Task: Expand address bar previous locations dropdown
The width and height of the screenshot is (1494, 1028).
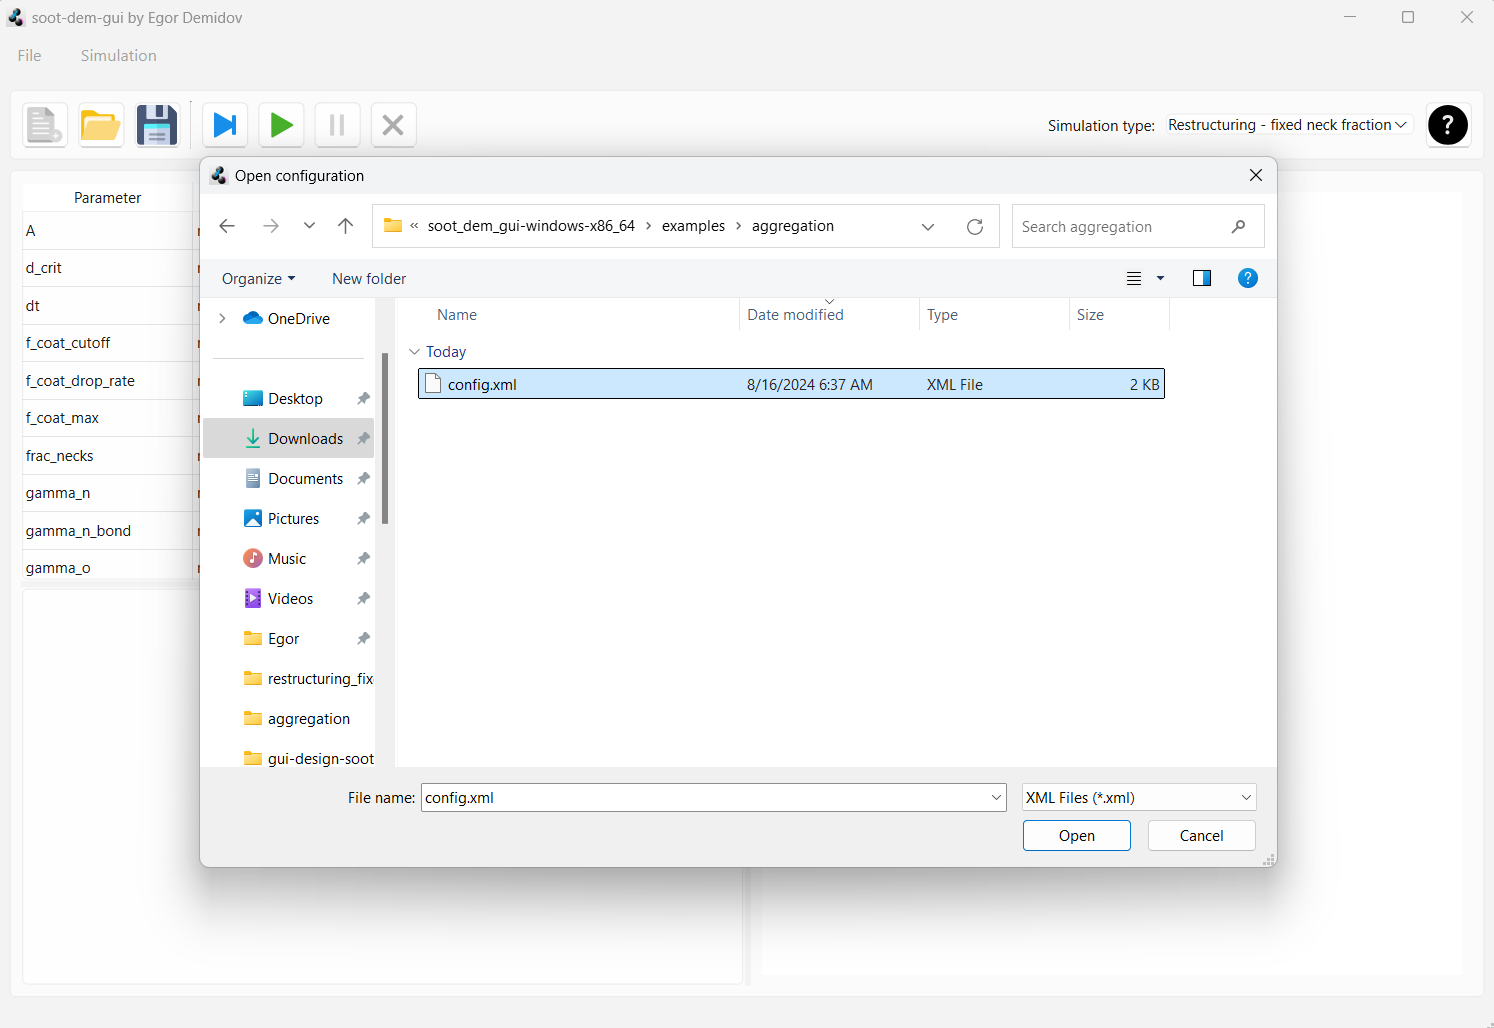Action: click(928, 227)
